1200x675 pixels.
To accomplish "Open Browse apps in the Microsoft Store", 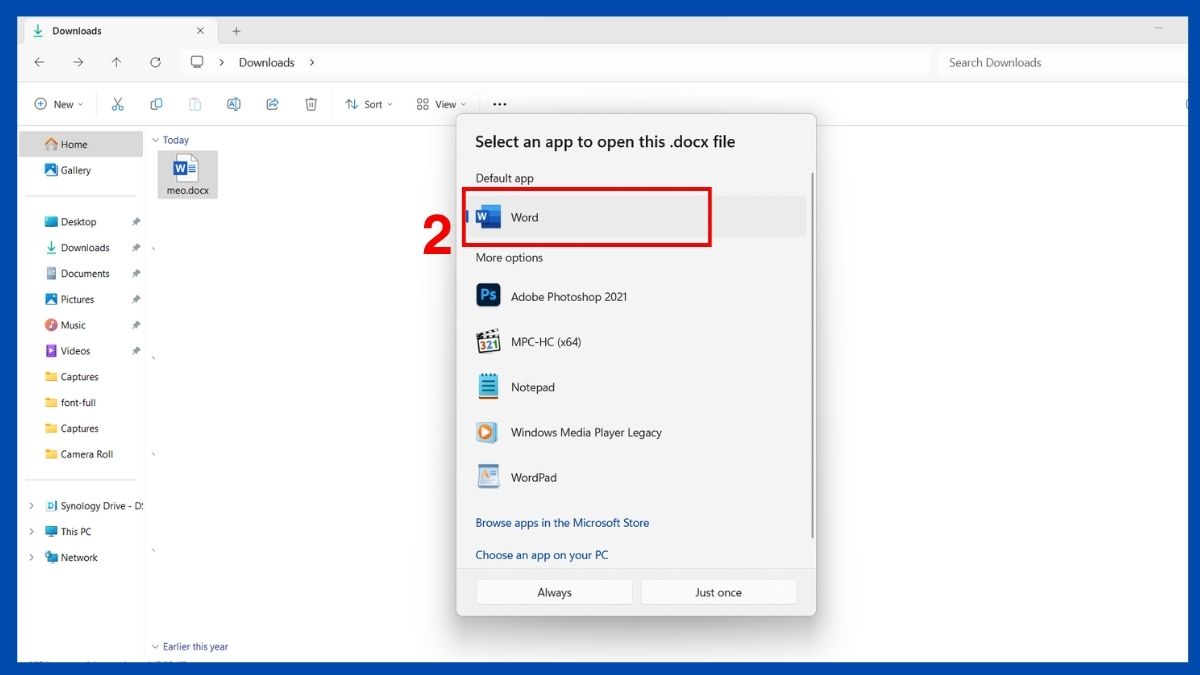I will [562, 523].
